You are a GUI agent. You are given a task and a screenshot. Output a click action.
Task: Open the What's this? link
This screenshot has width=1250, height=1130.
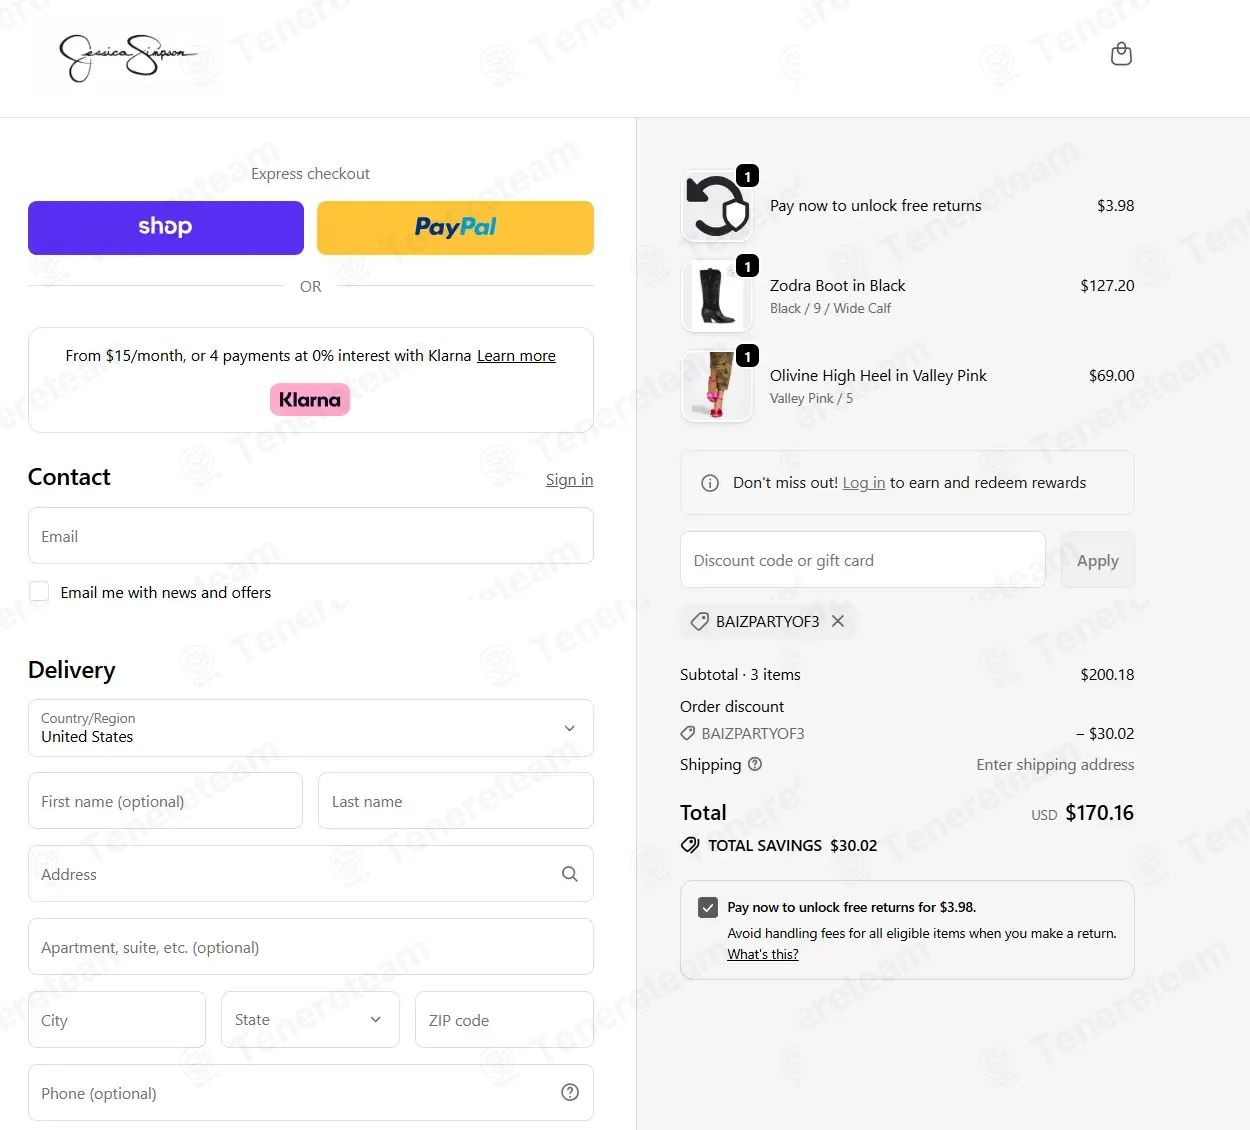(x=763, y=954)
